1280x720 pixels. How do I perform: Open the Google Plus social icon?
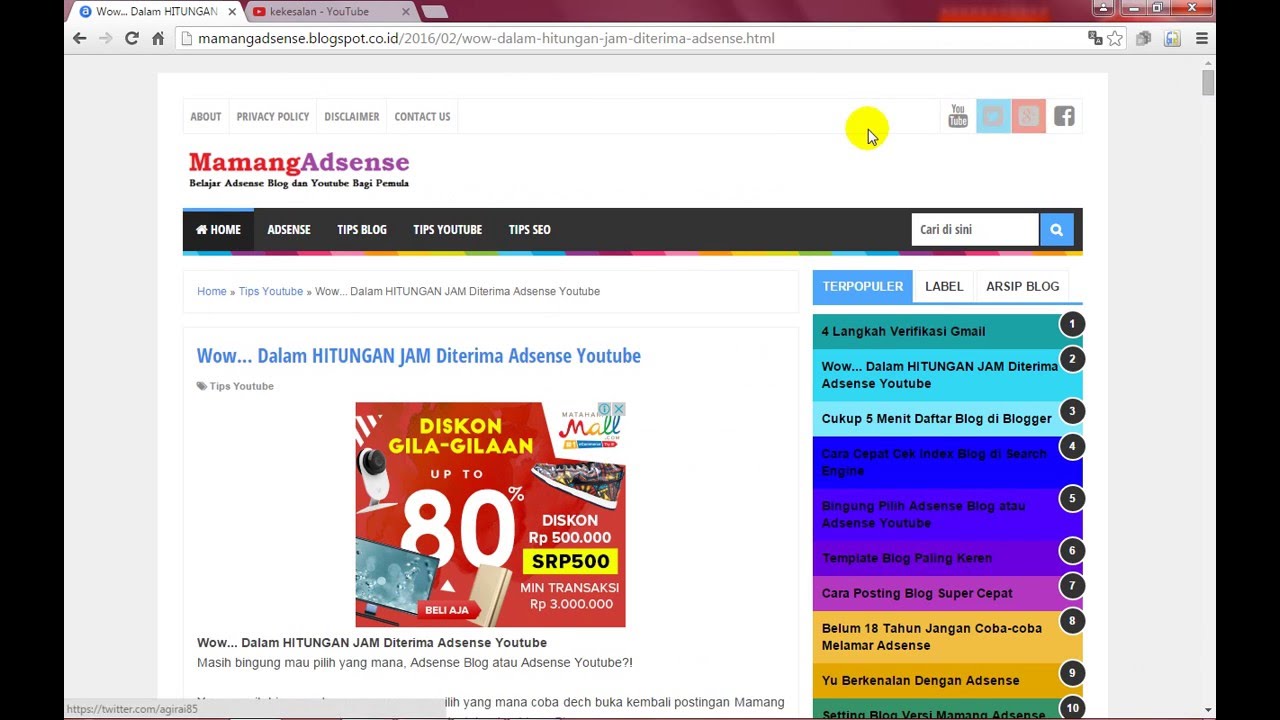[x=1028, y=116]
